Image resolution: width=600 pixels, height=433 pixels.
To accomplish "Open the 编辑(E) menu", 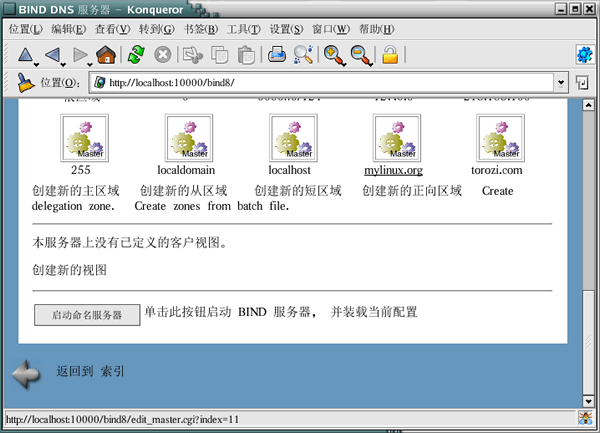I will tap(68, 29).
